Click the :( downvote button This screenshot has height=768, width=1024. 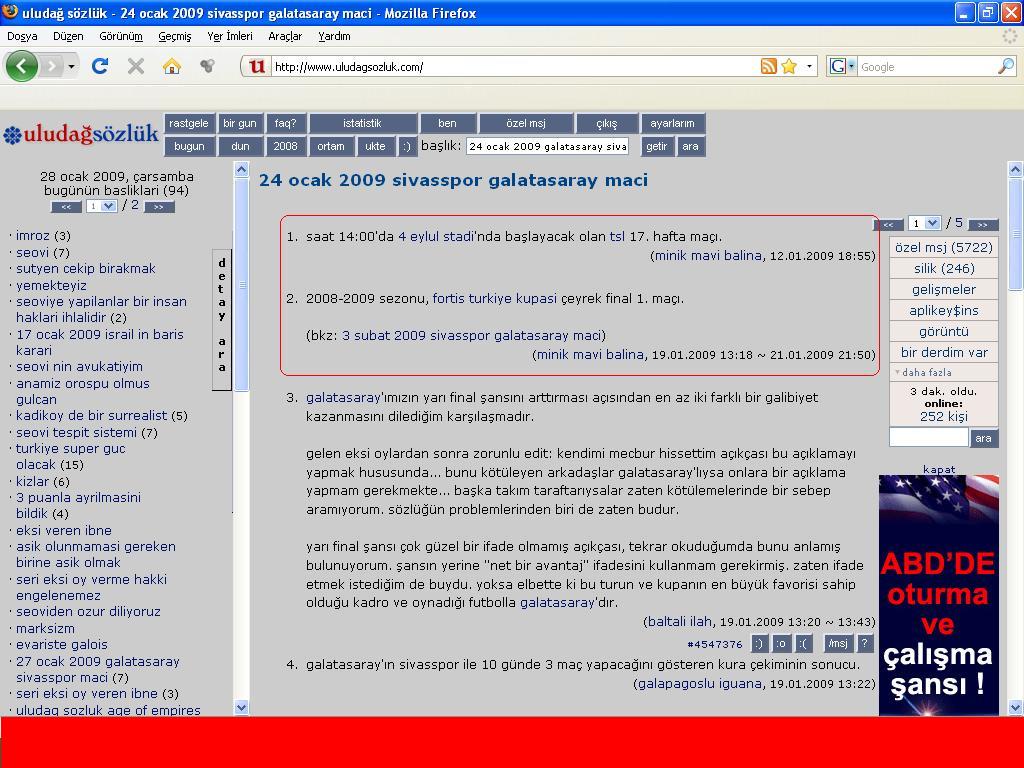(x=803, y=643)
